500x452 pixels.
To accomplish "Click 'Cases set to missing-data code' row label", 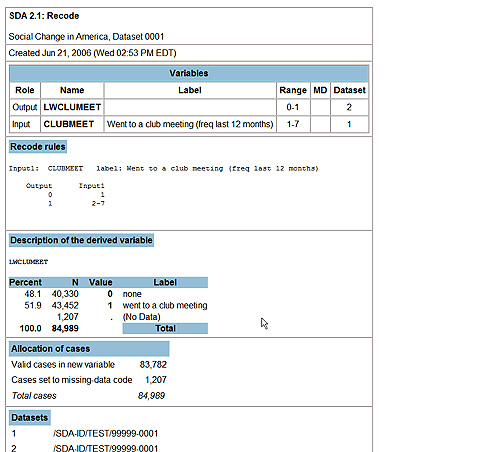I will pos(72,380).
